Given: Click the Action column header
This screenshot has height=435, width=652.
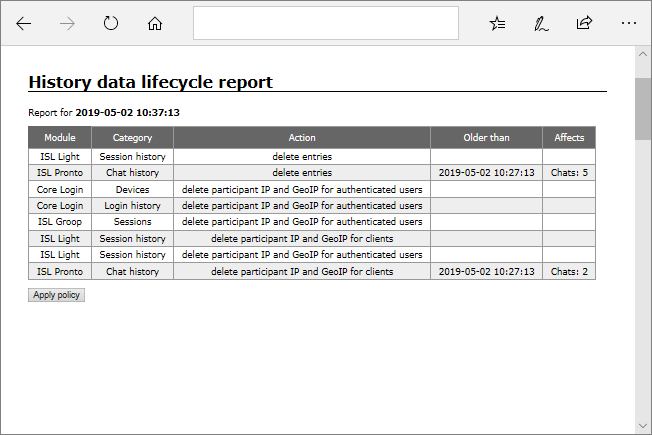Looking at the screenshot, I should pyautogui.click(x=302, y=138).
